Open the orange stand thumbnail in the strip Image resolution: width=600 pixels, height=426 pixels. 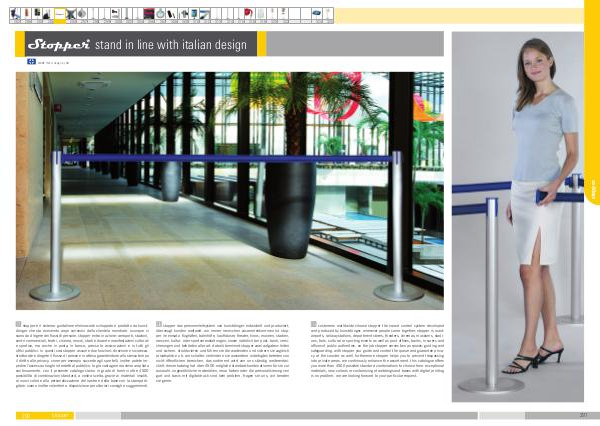pyautogui.click(x=26, y=15)
